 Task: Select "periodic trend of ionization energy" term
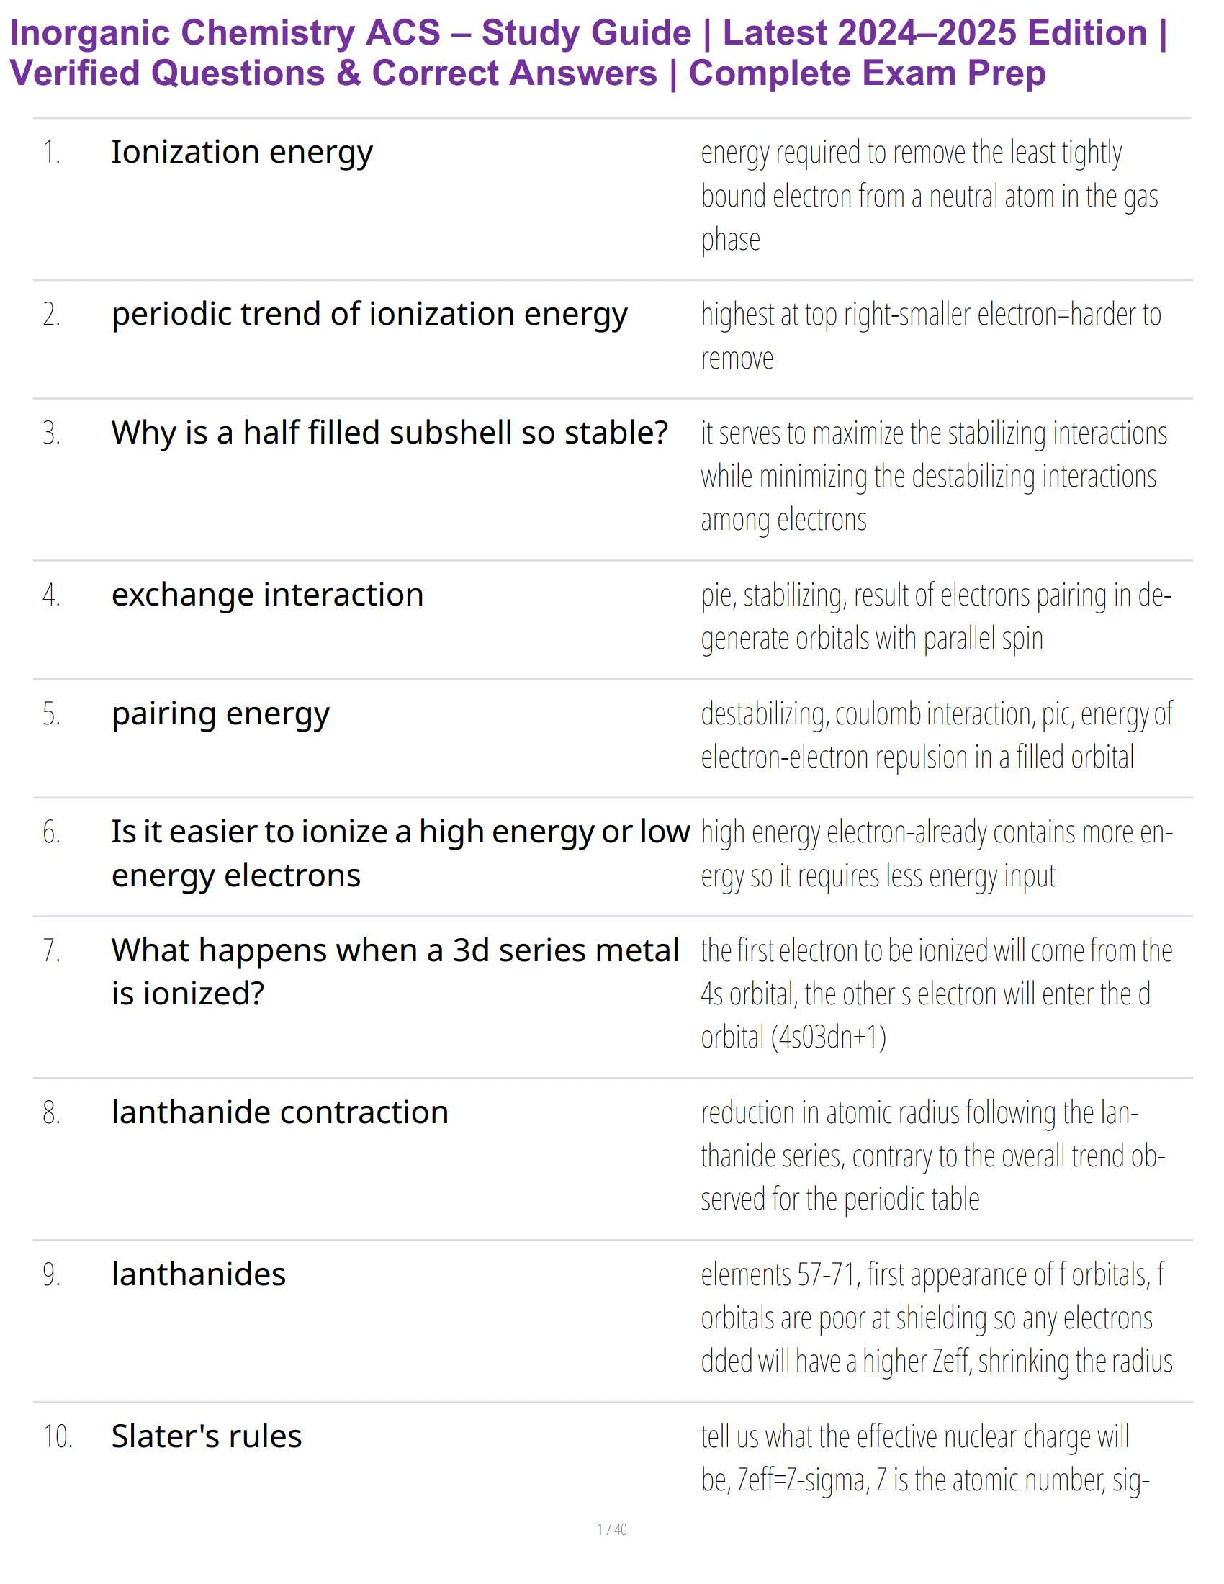pyautogui.click(x=369, y=314)
